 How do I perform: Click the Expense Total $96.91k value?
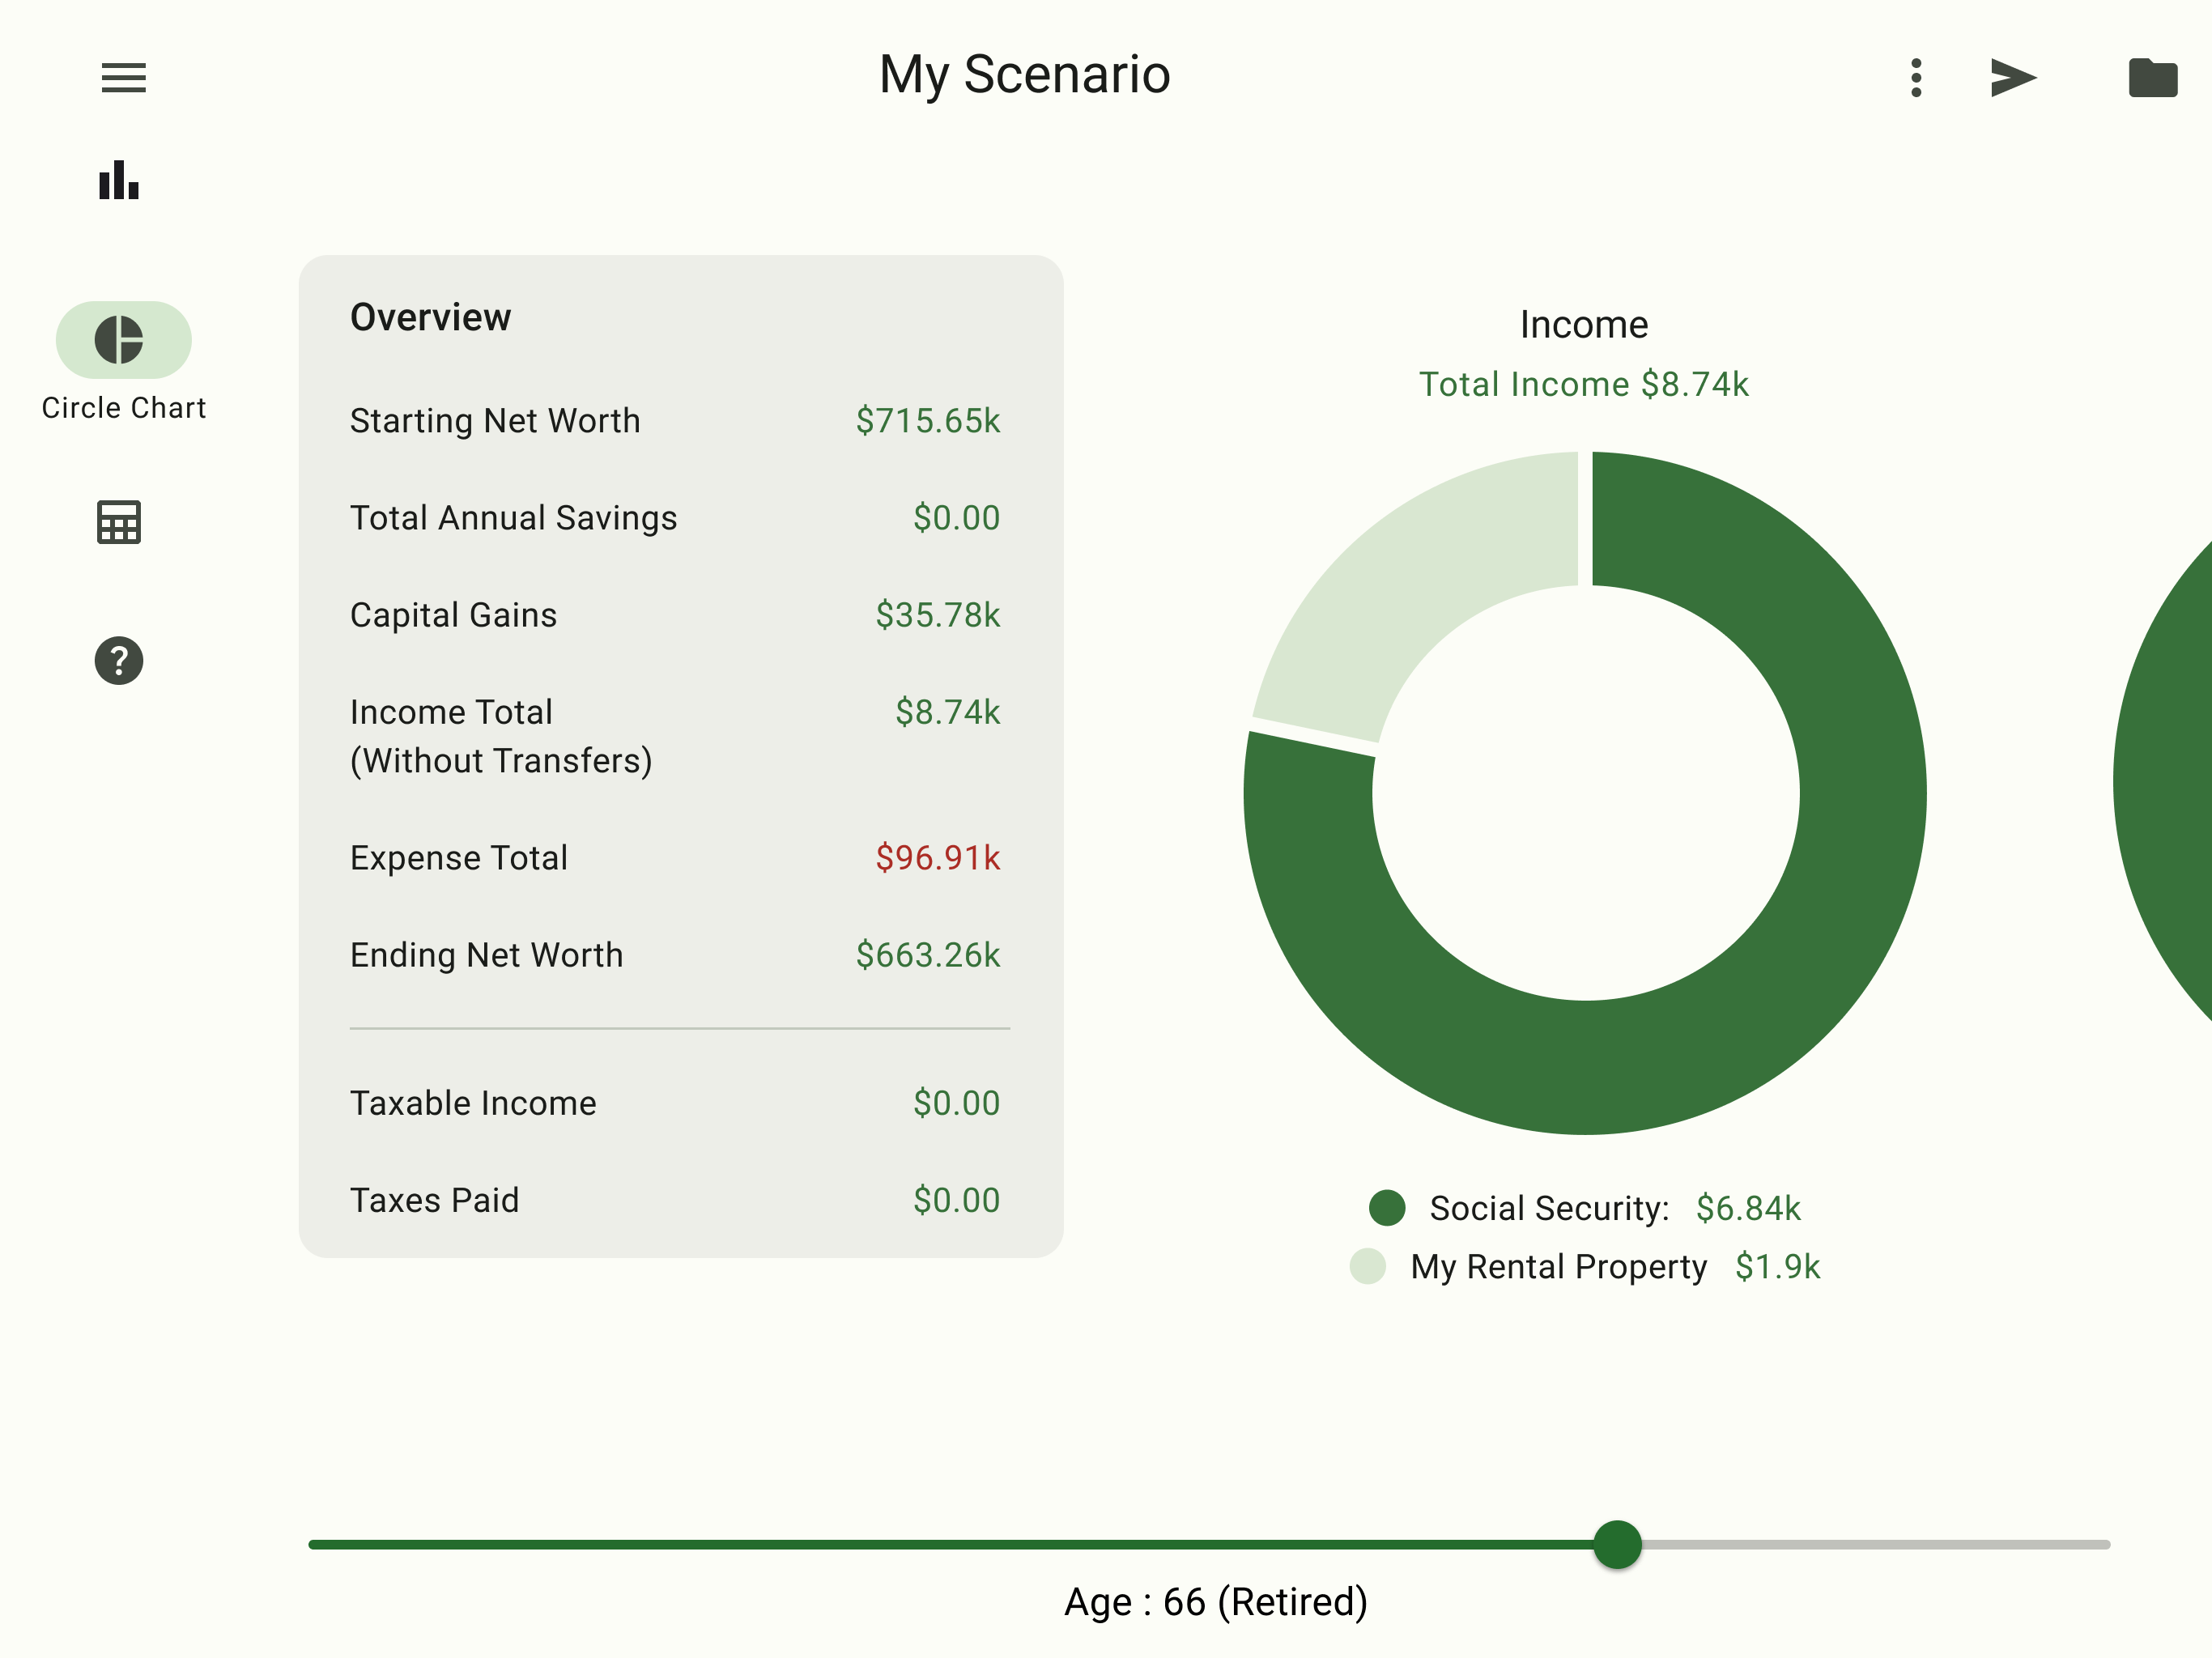coord(937,858)
